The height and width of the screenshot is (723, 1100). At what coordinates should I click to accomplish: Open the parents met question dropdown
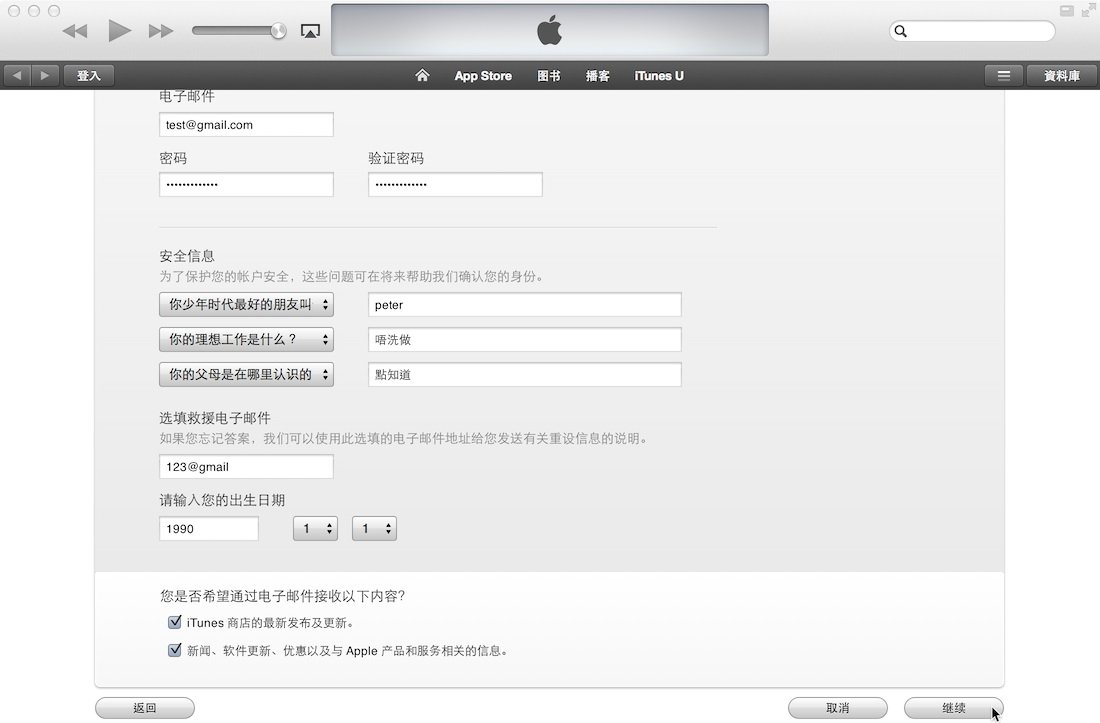pyautogui.click(x=246, y=375)
